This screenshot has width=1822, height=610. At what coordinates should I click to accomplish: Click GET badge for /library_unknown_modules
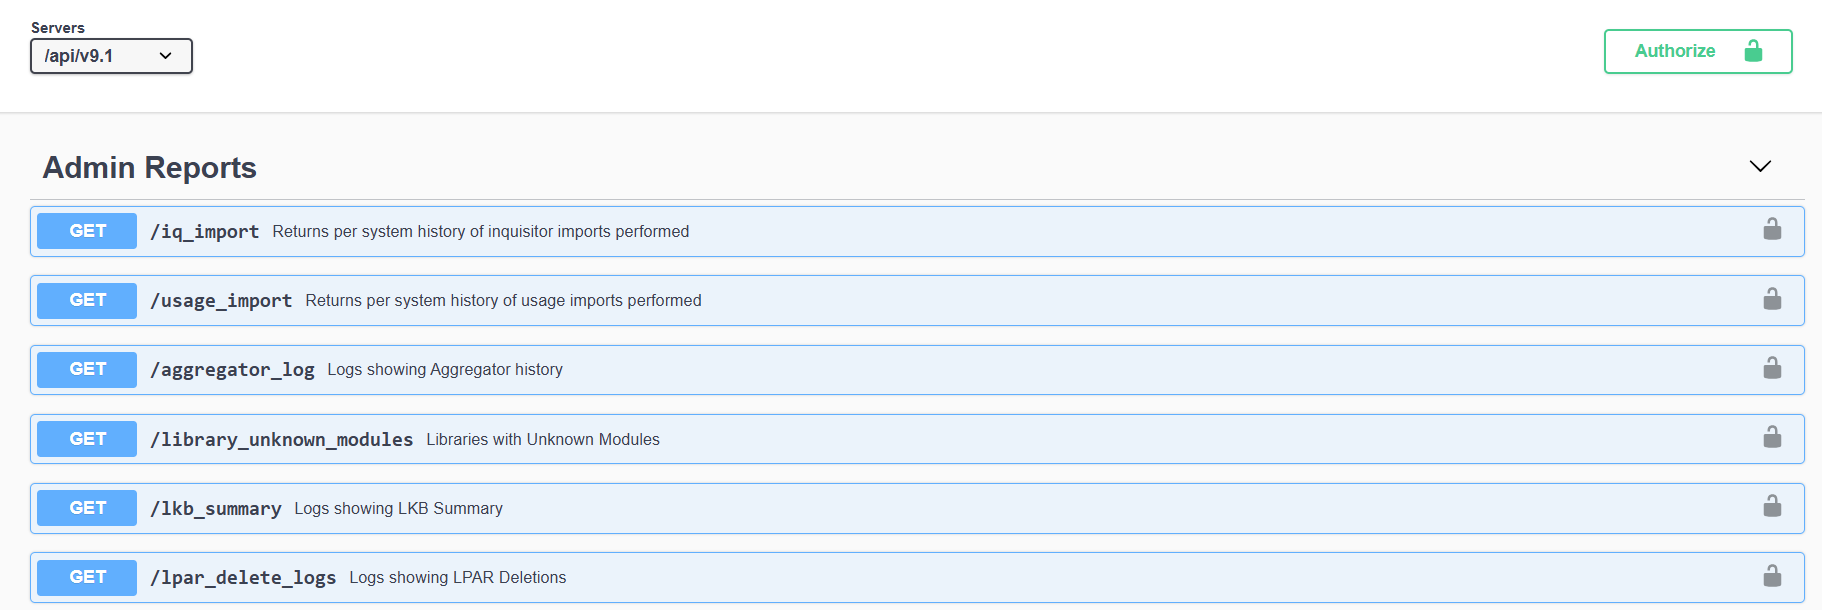[87, 439]
